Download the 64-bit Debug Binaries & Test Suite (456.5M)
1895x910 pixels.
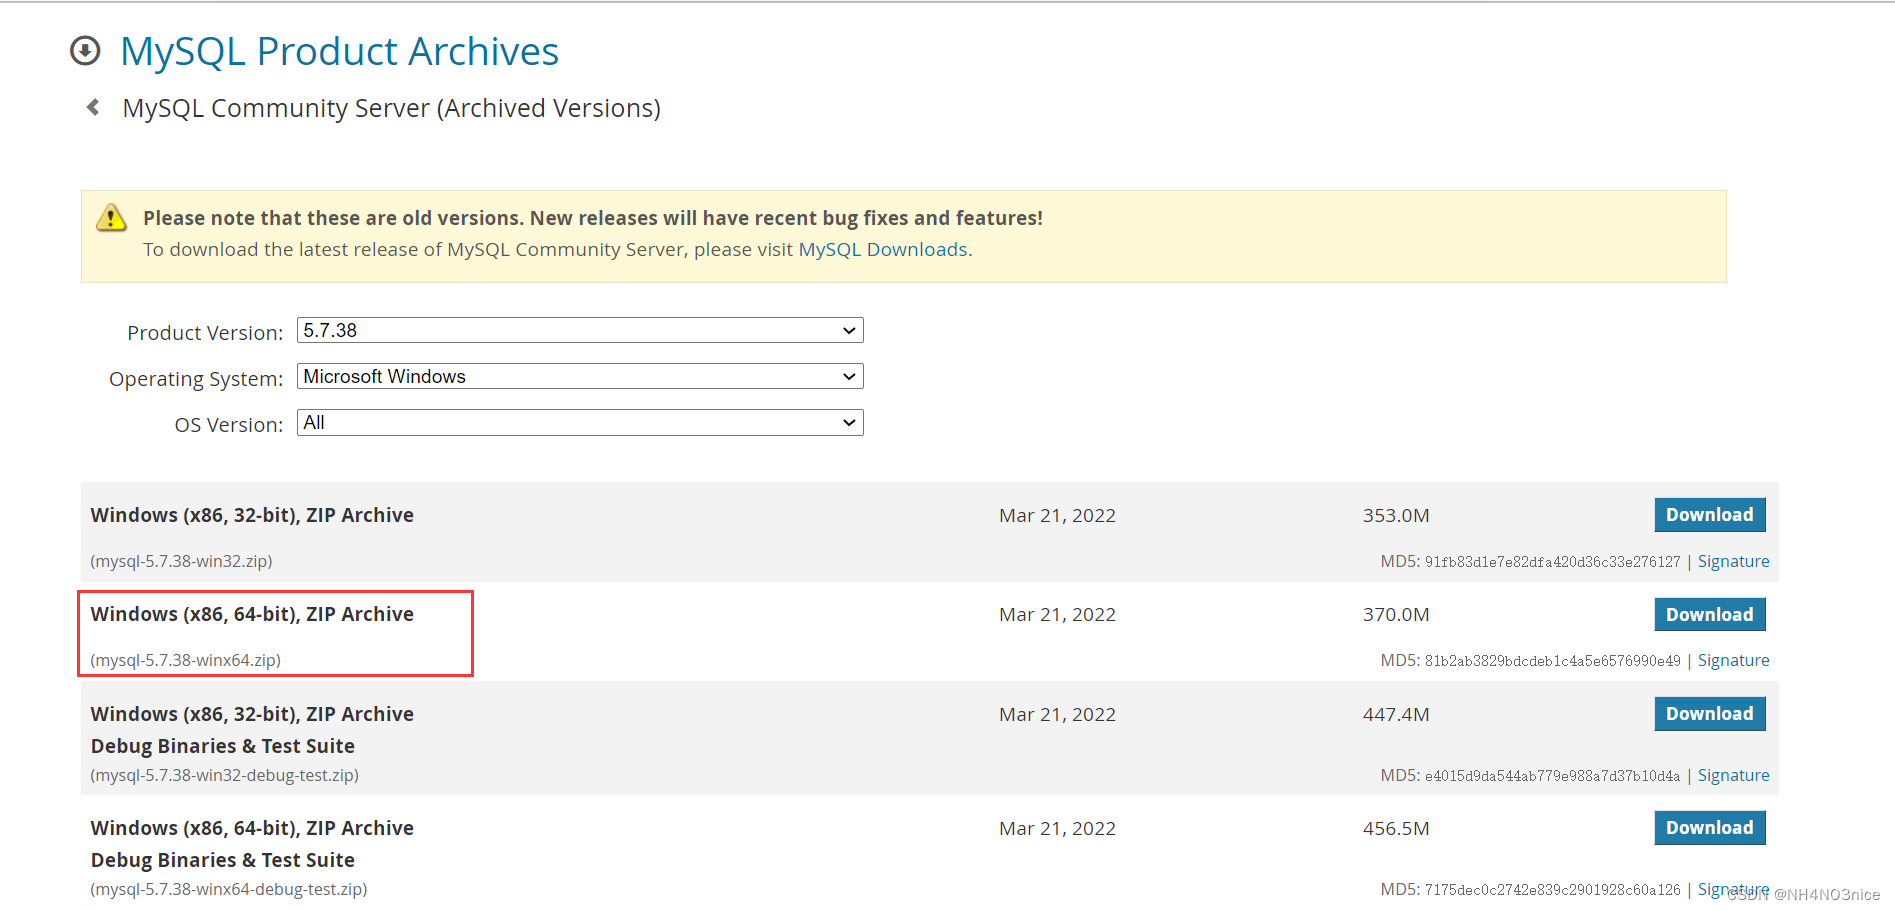pyautogui.click(x=1710, y=828)
